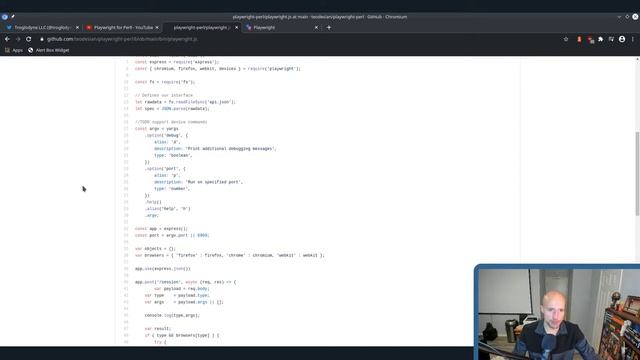
Task: Close the Playwright for Perl YouTube tab
Action: point(157,27)
